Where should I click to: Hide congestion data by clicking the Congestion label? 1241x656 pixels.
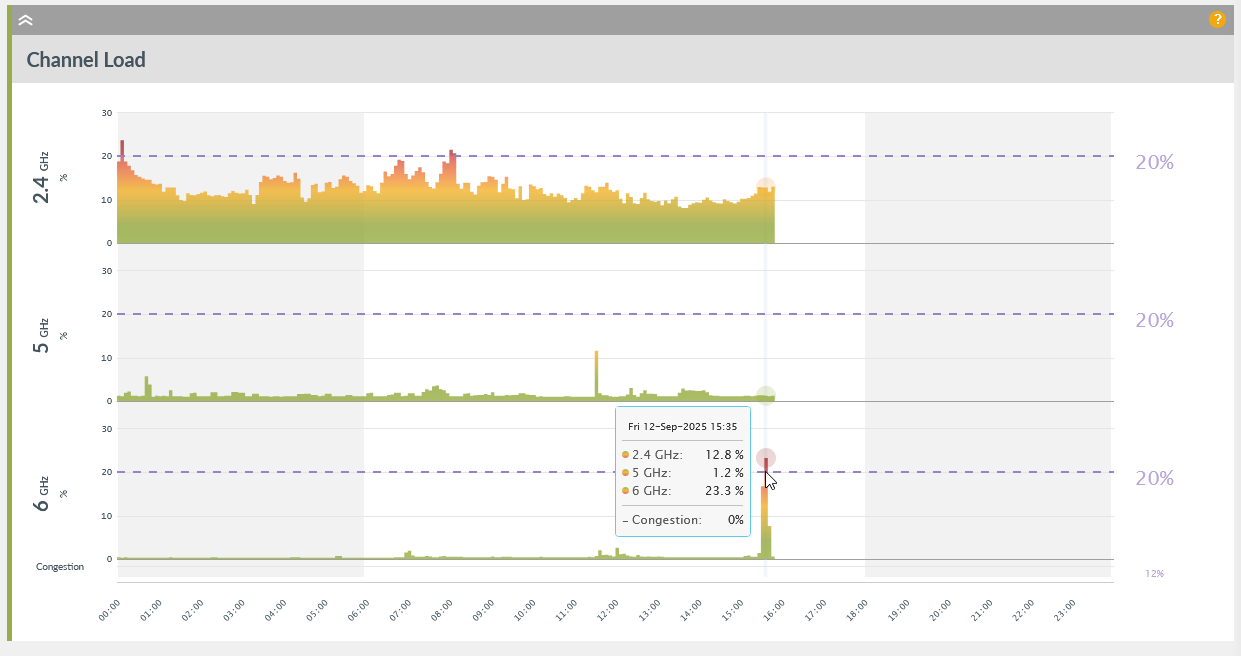click(60, 566)
